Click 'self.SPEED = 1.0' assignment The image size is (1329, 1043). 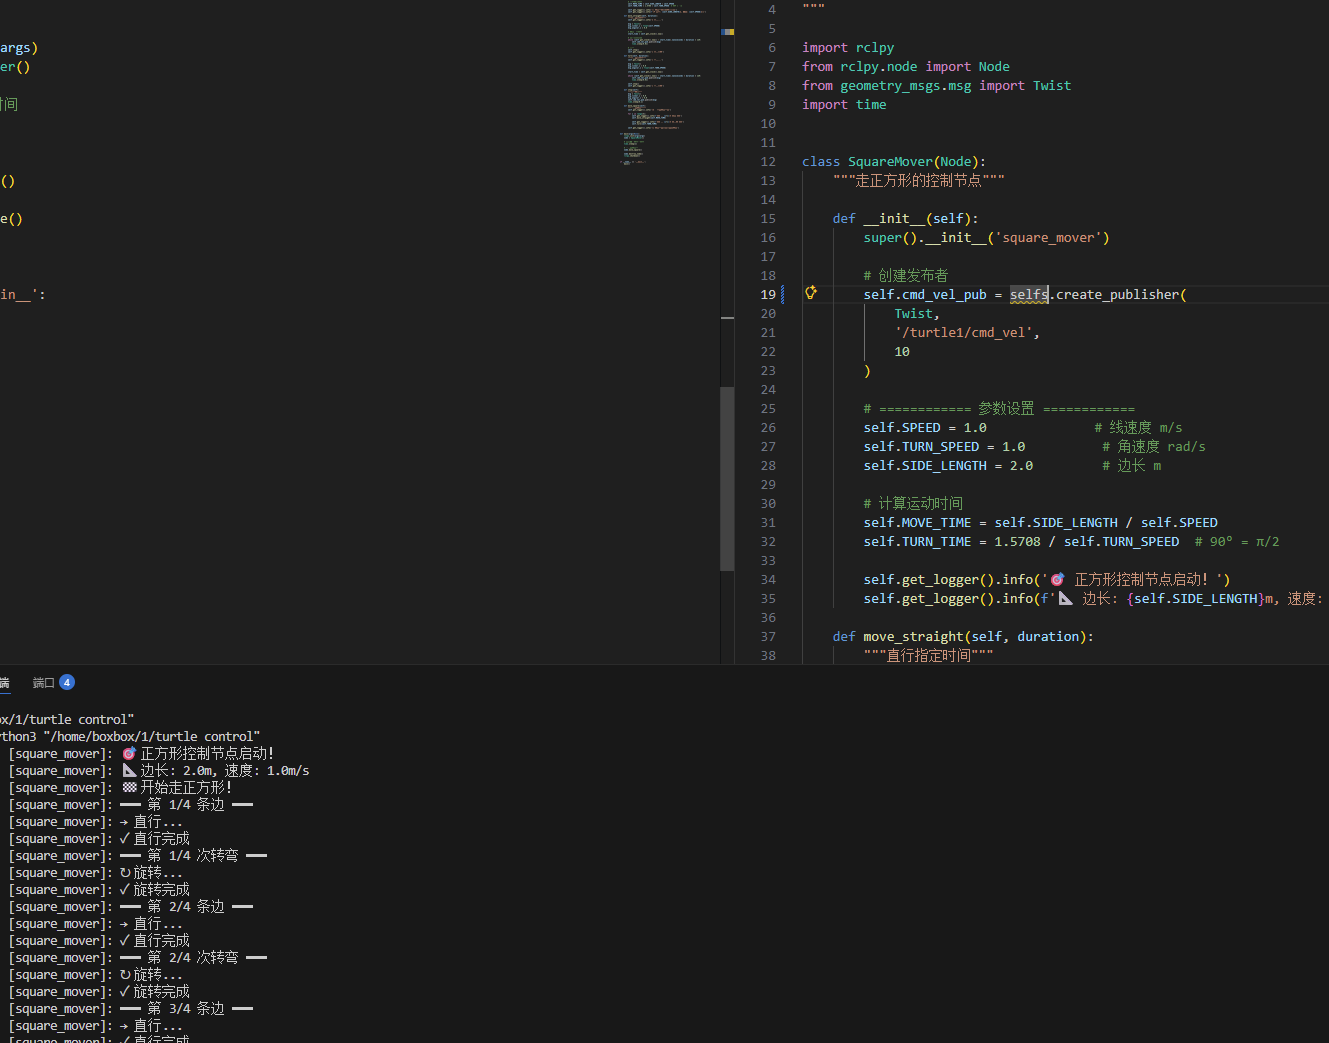click(925, 428)
